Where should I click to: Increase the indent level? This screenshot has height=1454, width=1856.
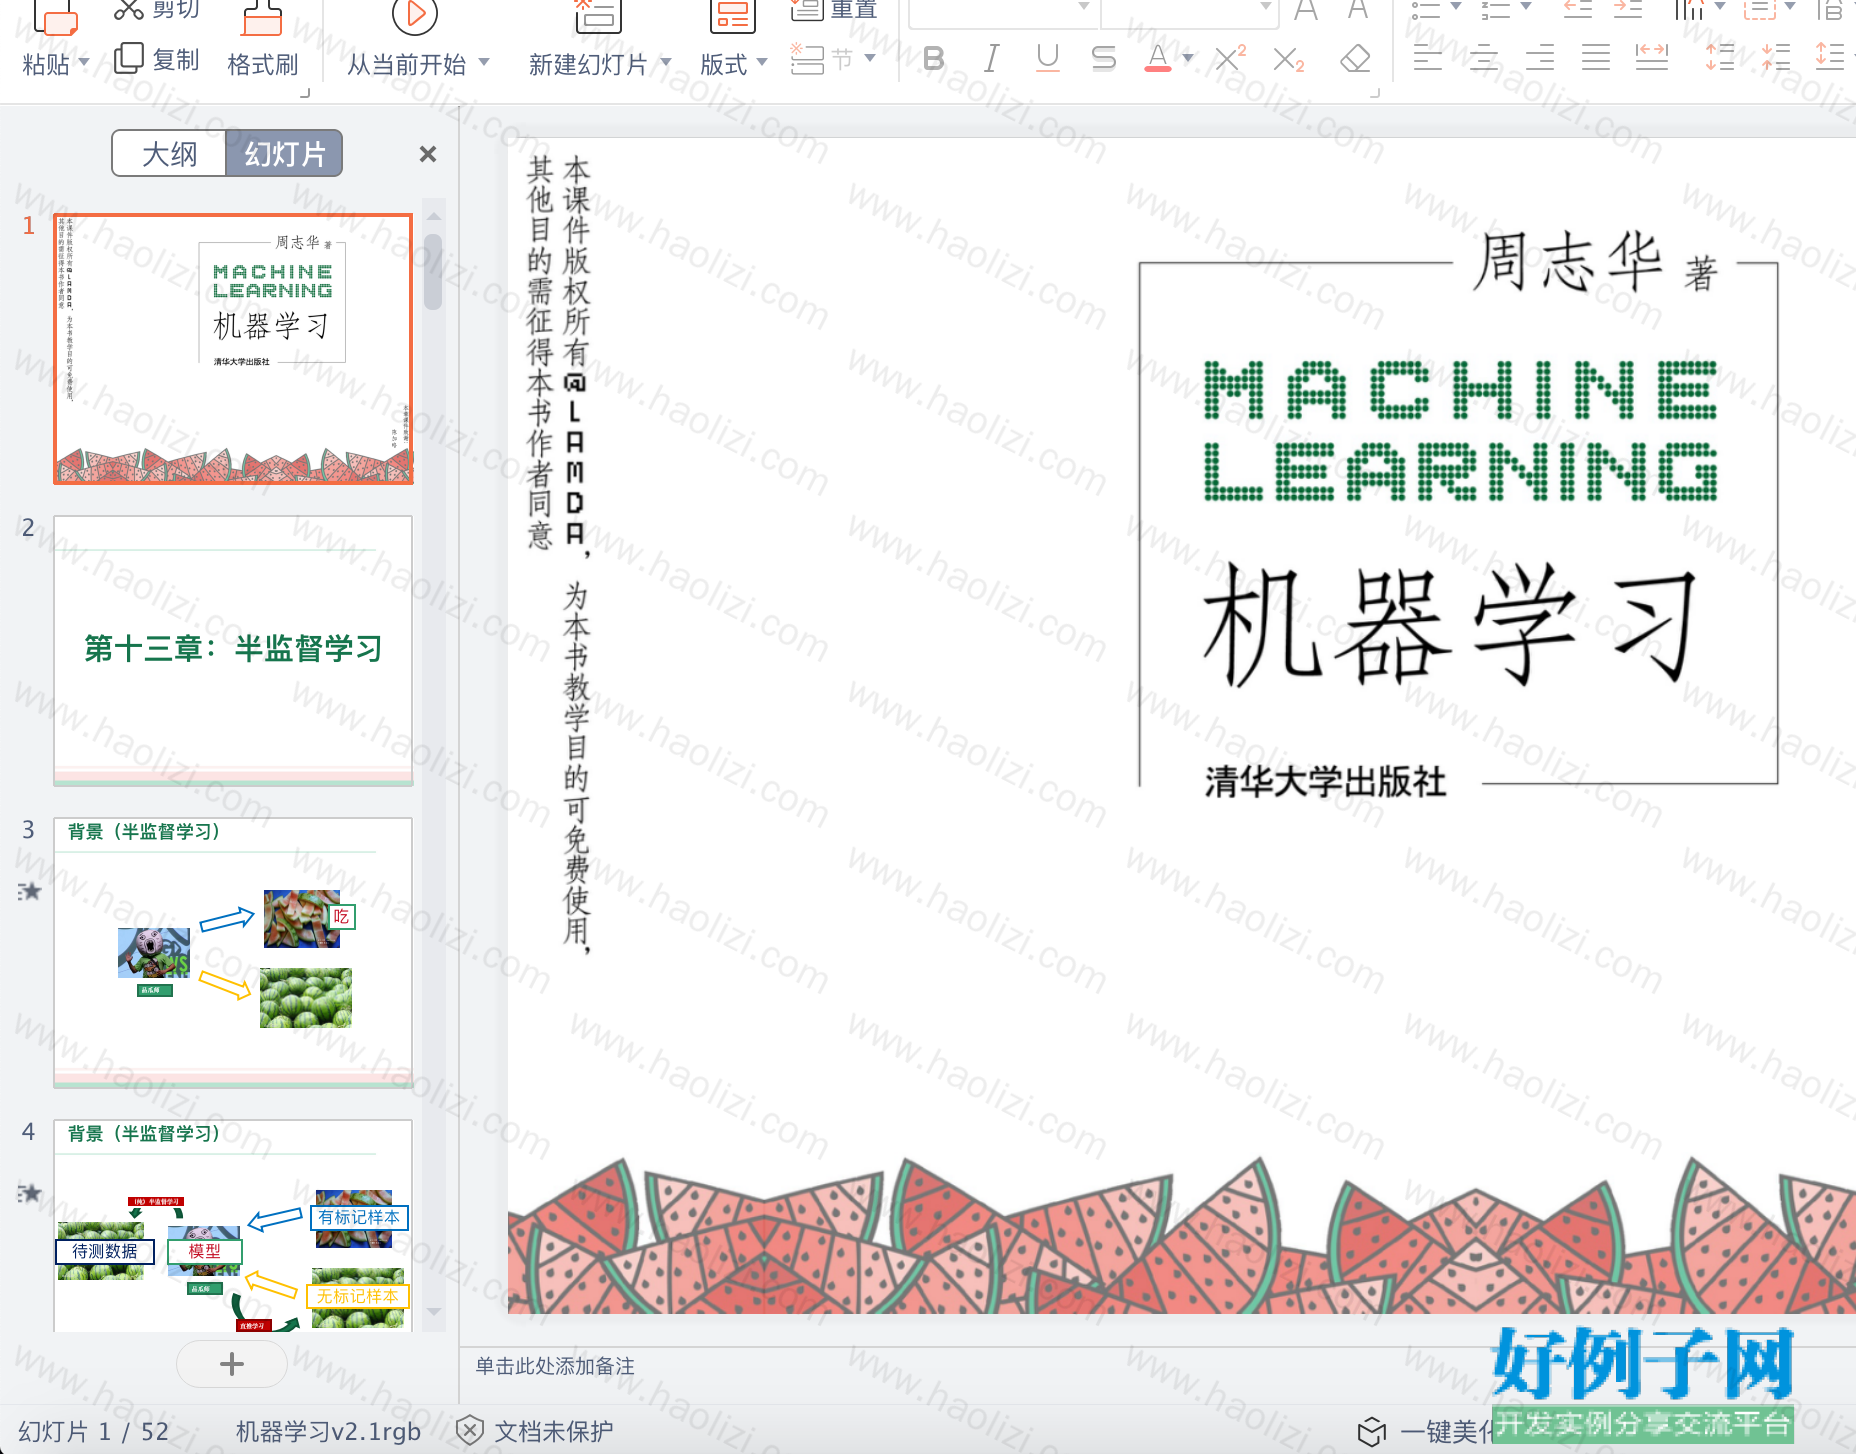[x=1628, y=10]
